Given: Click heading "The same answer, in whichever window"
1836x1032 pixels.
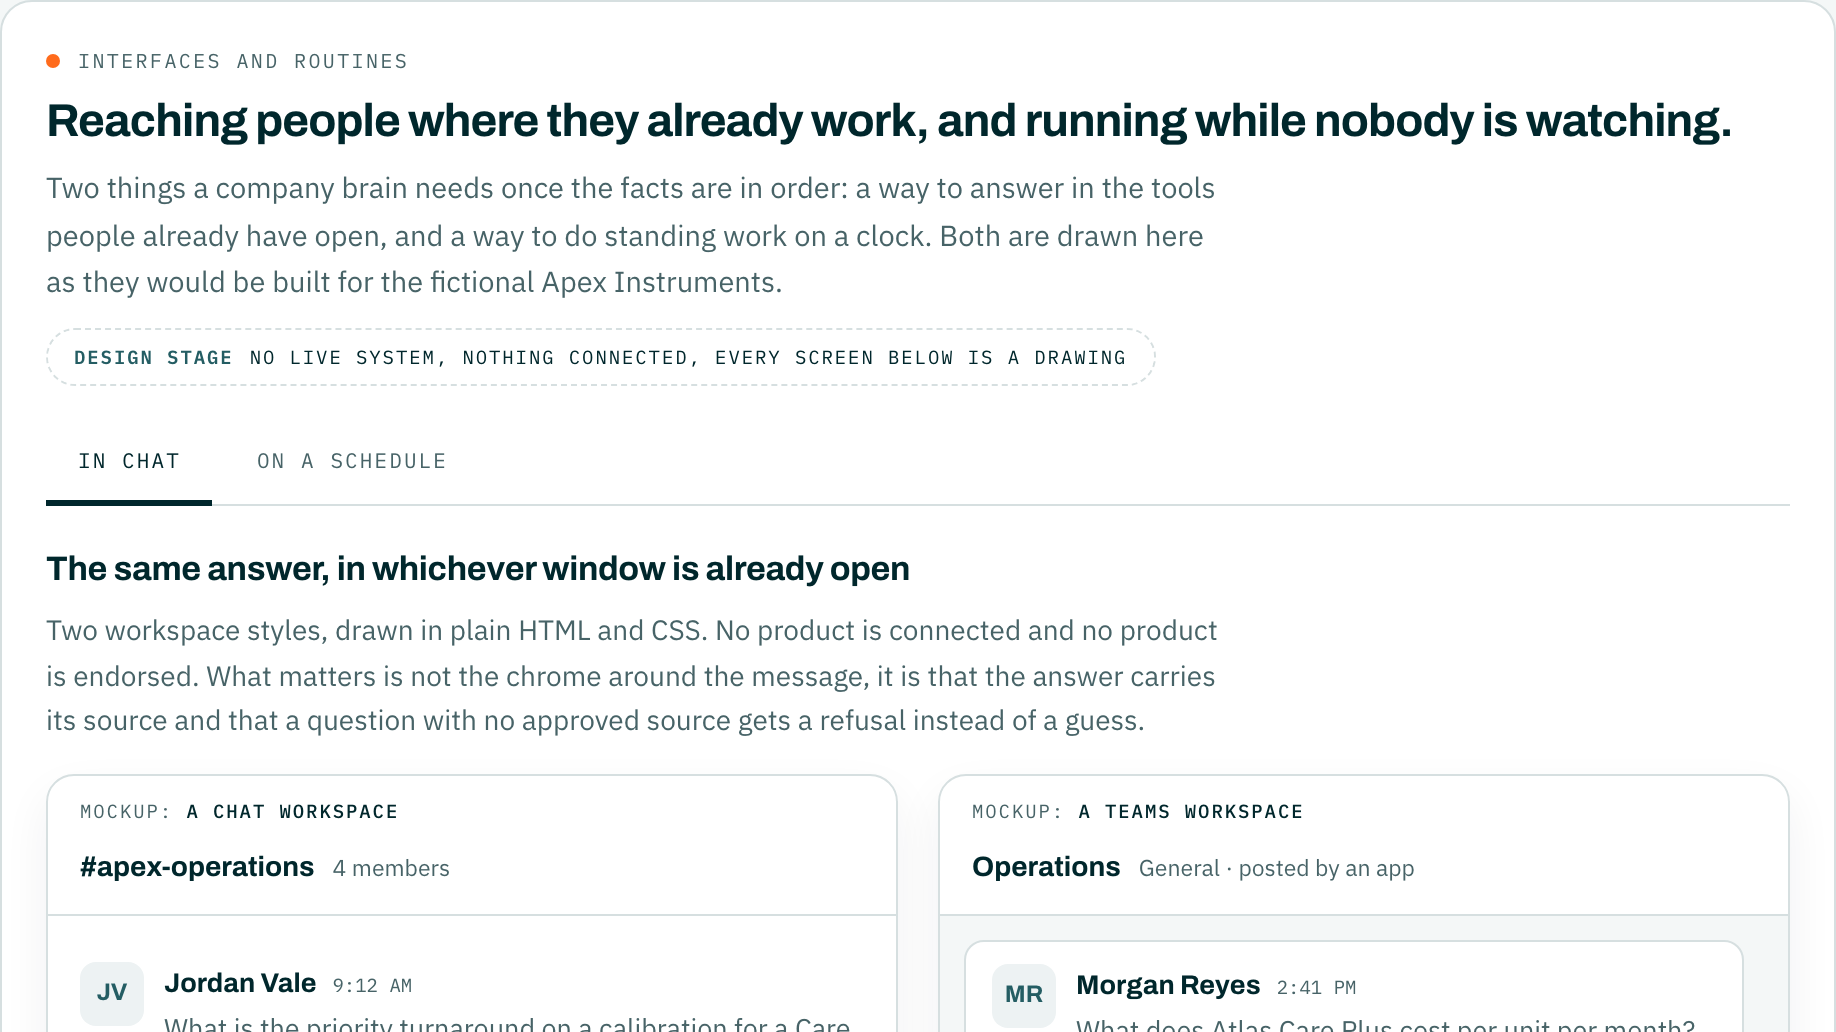Looking at the screenshot, I should tap(478, 568).
